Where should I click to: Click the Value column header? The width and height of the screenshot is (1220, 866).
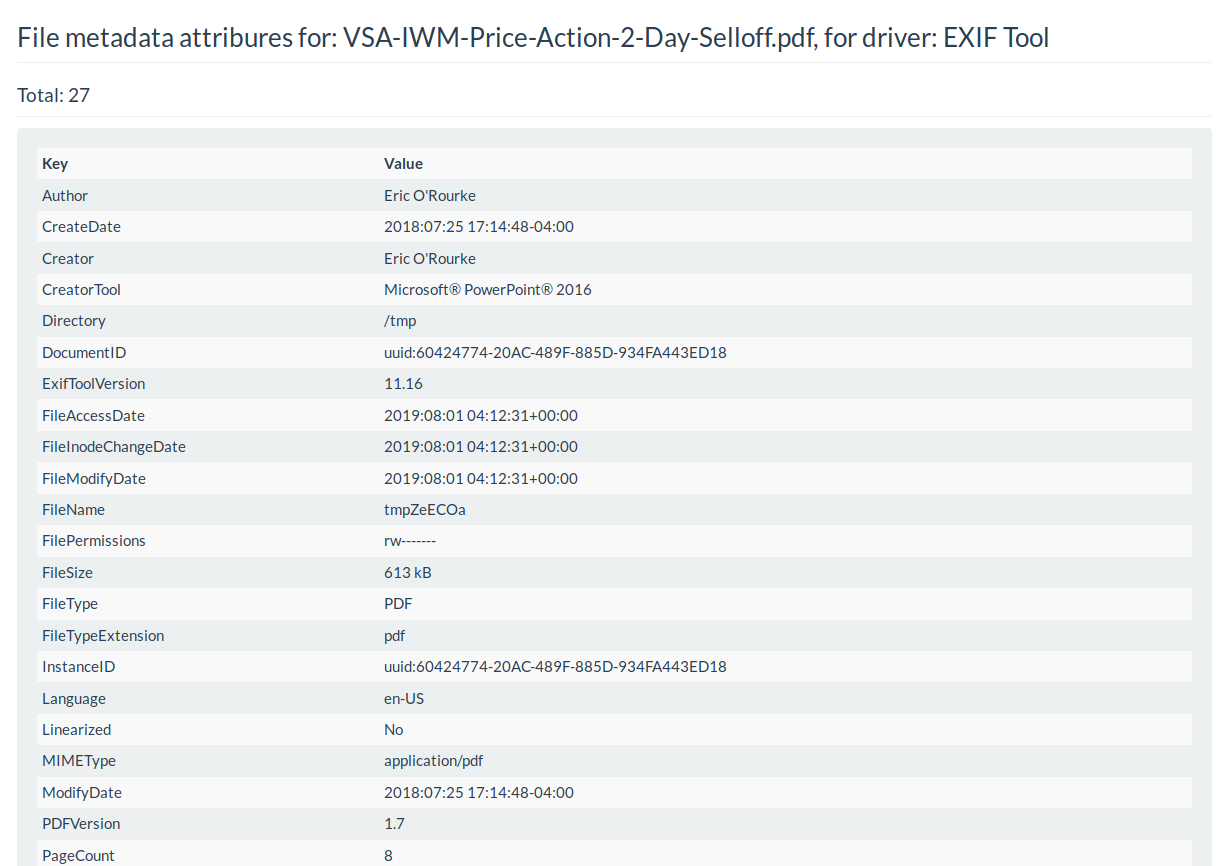403,164
